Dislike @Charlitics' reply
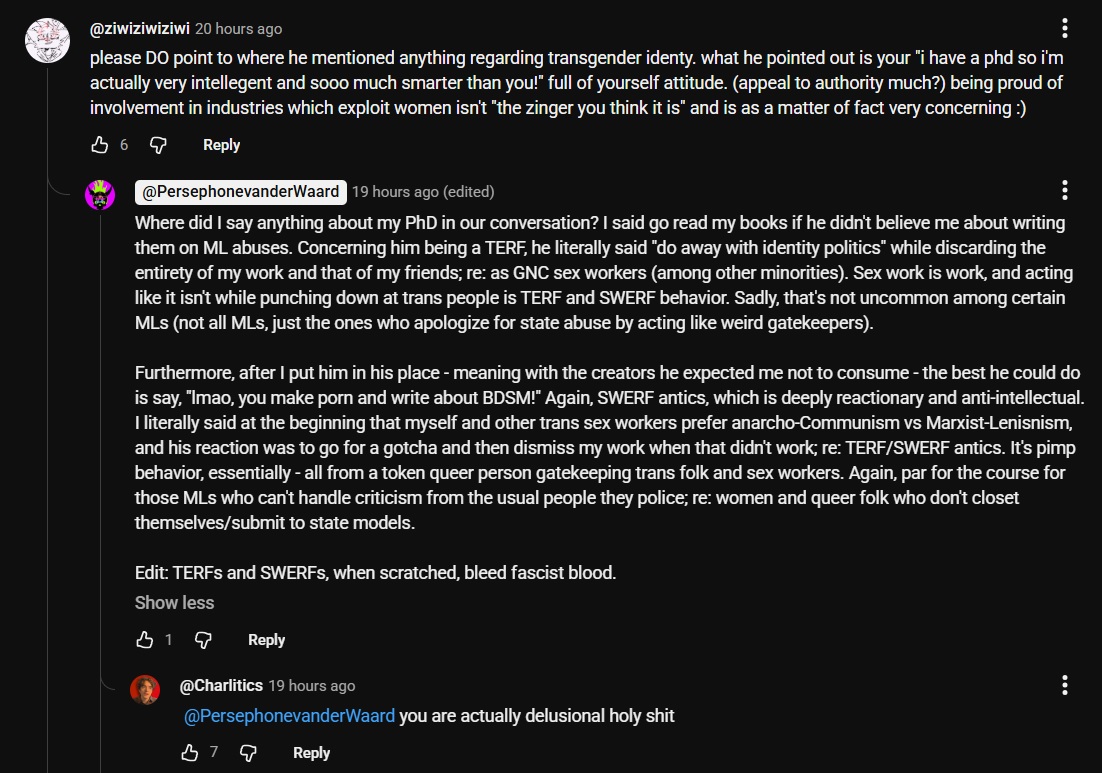The height and width of the screenshot is (773, 1102). coord(248,752)
